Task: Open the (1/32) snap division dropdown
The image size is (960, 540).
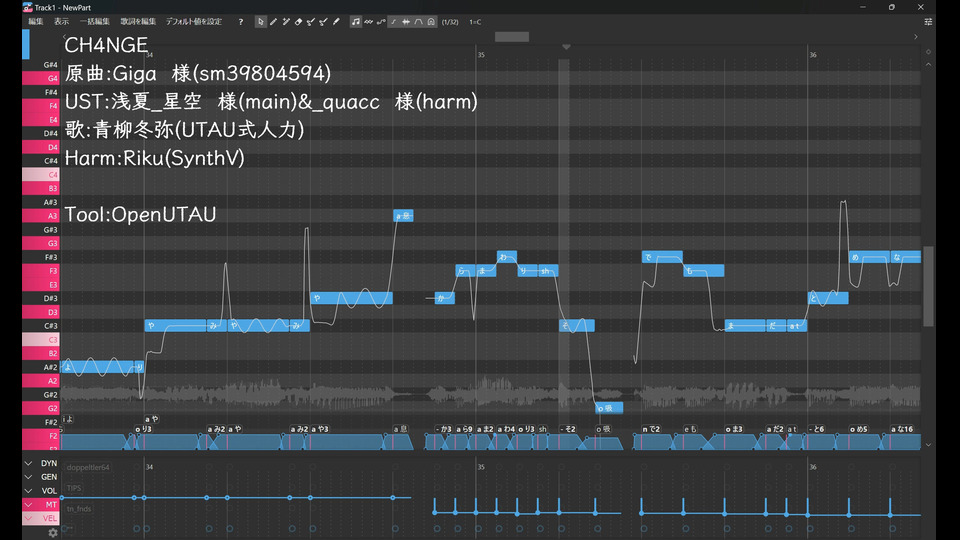Action: (x=450, y=22)
